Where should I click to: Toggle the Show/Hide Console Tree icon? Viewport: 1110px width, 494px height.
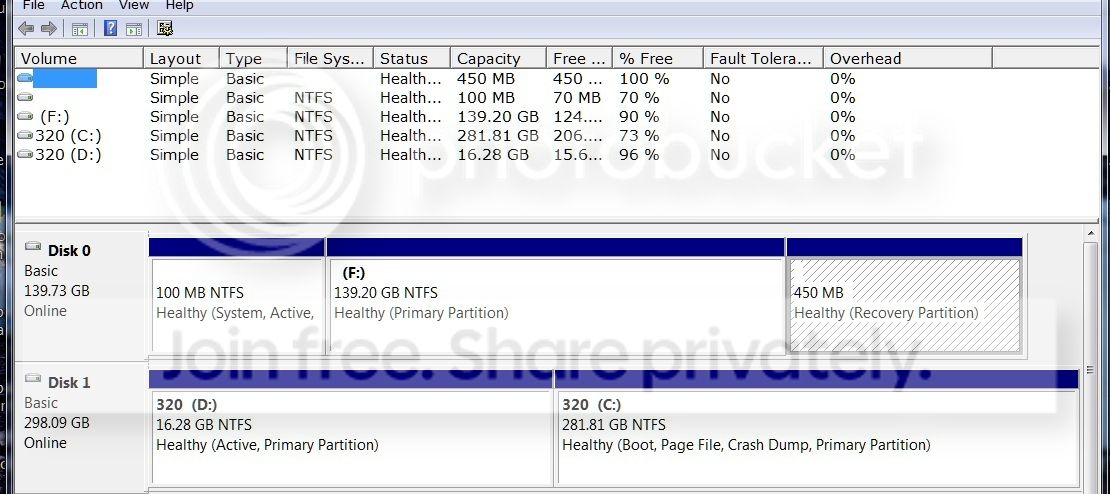(80, 29)
